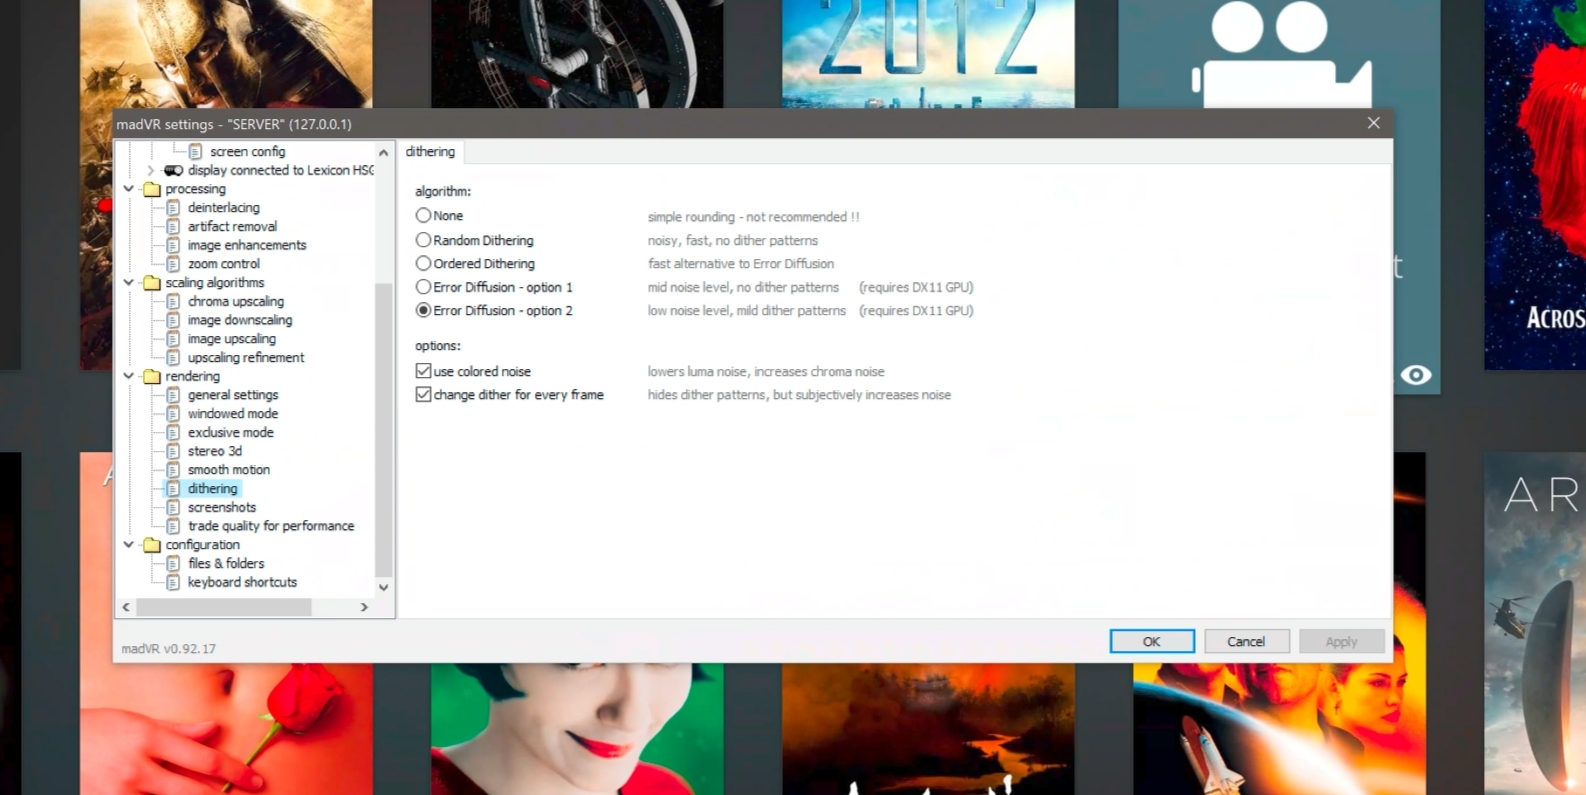The height and width of the screenshot is (795, 1586).
Task: Collapse the processing tree node
Action: pyautogui.click(x=129, y=189)
